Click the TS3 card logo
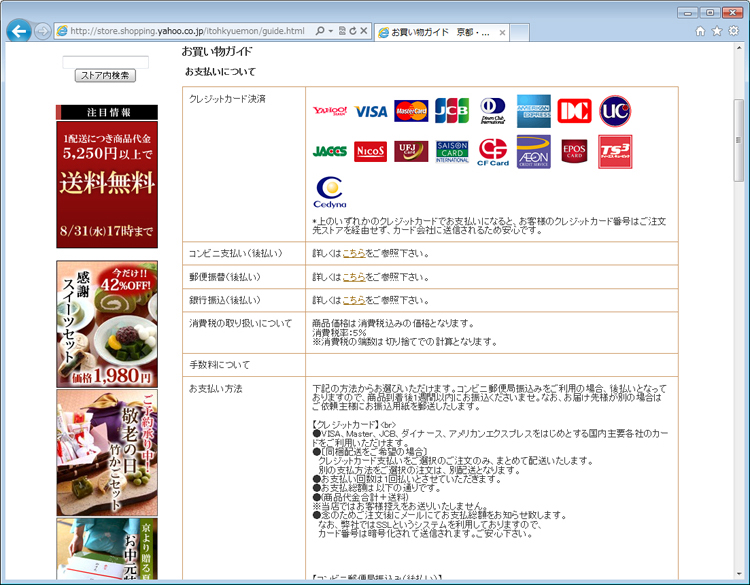Screen dimensions: 750x585 point(615,152)
